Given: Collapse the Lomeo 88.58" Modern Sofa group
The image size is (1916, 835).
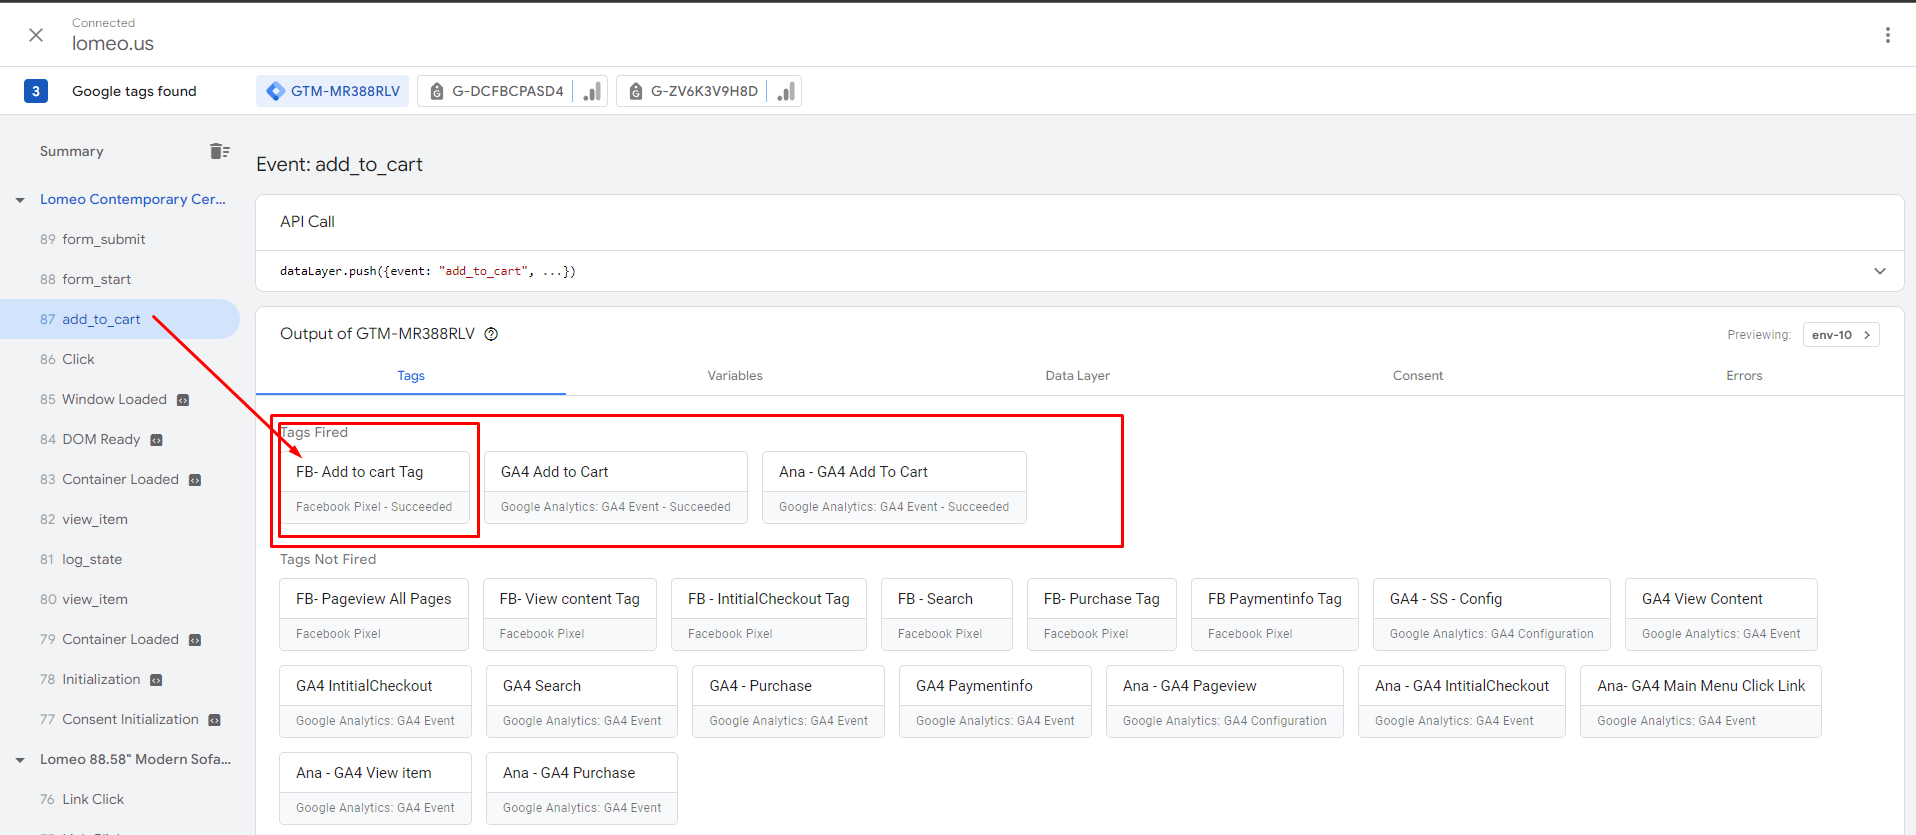Looking at the screenshot, I should pyautogui.click(x=20, y=760).
